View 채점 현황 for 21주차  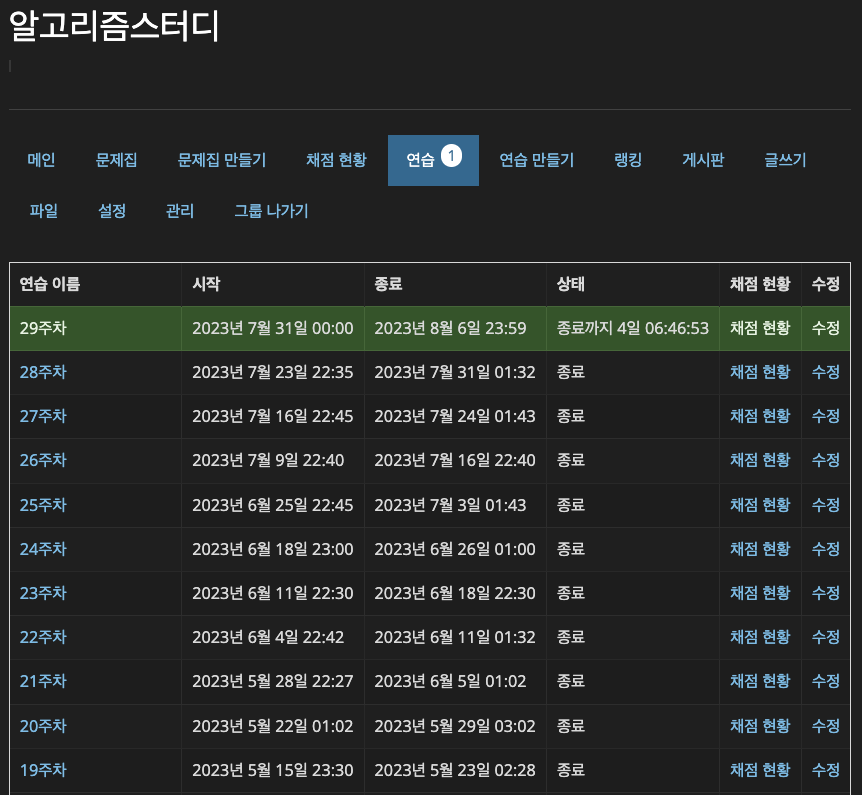(760, 681)
